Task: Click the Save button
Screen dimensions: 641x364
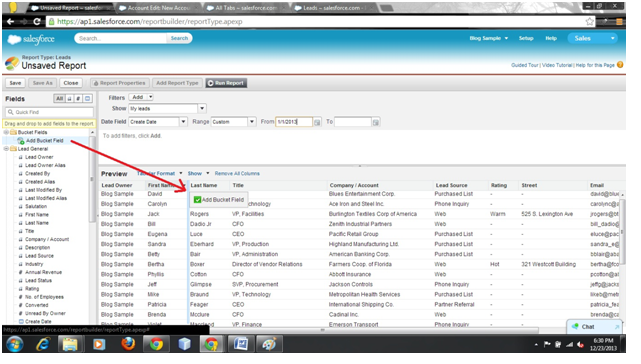Action: pyautogui.click(x=16, y=83)
